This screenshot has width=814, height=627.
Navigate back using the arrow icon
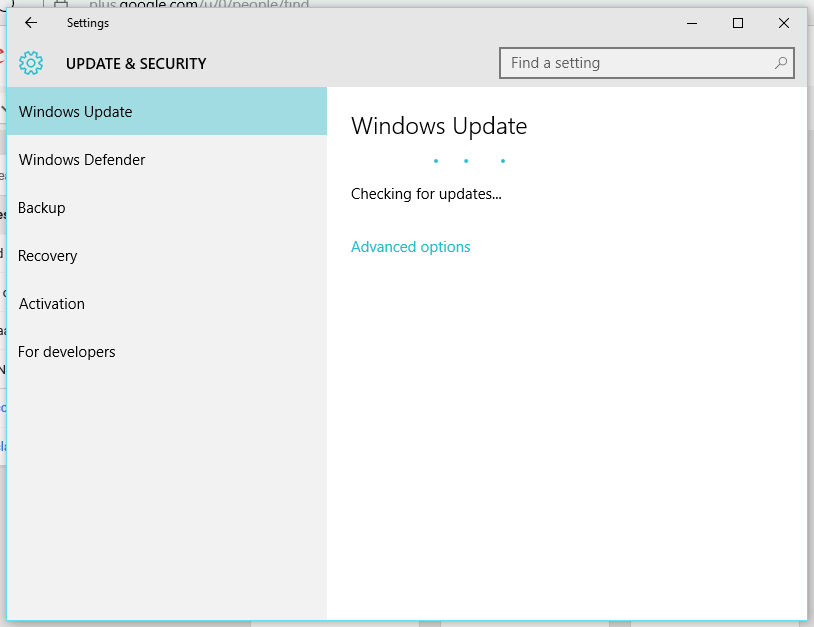tap(30, 23)
